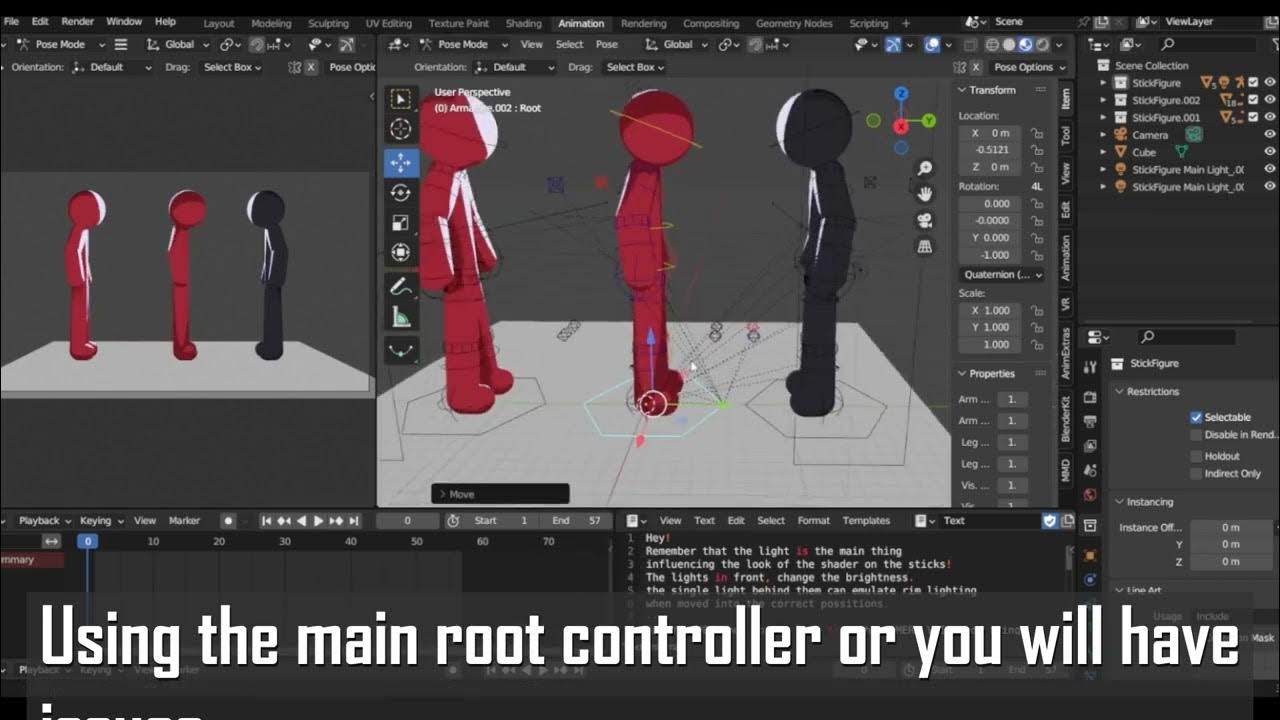1280x720 pixels.
Task: Open the Playback dropdown in timeline
Action: [45, 521]
